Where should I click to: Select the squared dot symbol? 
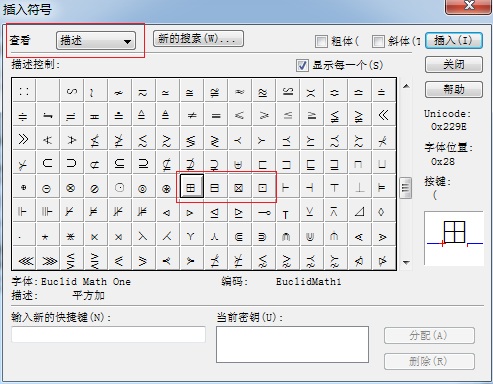click(263, 187)
